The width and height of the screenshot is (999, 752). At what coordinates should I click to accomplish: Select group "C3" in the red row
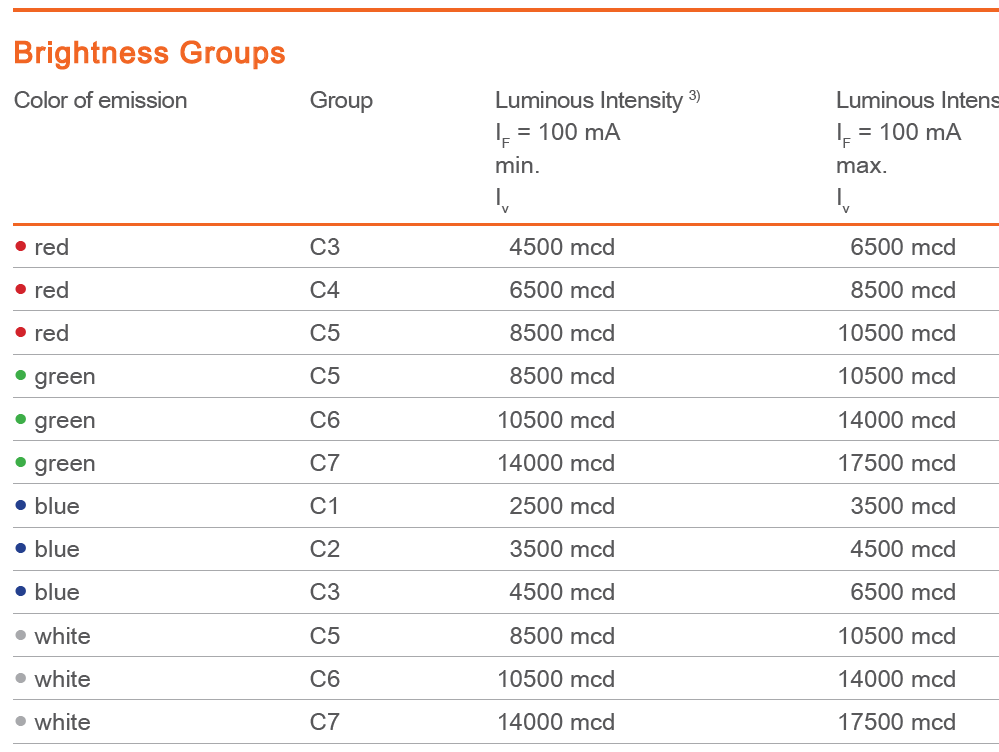(325, 247)
